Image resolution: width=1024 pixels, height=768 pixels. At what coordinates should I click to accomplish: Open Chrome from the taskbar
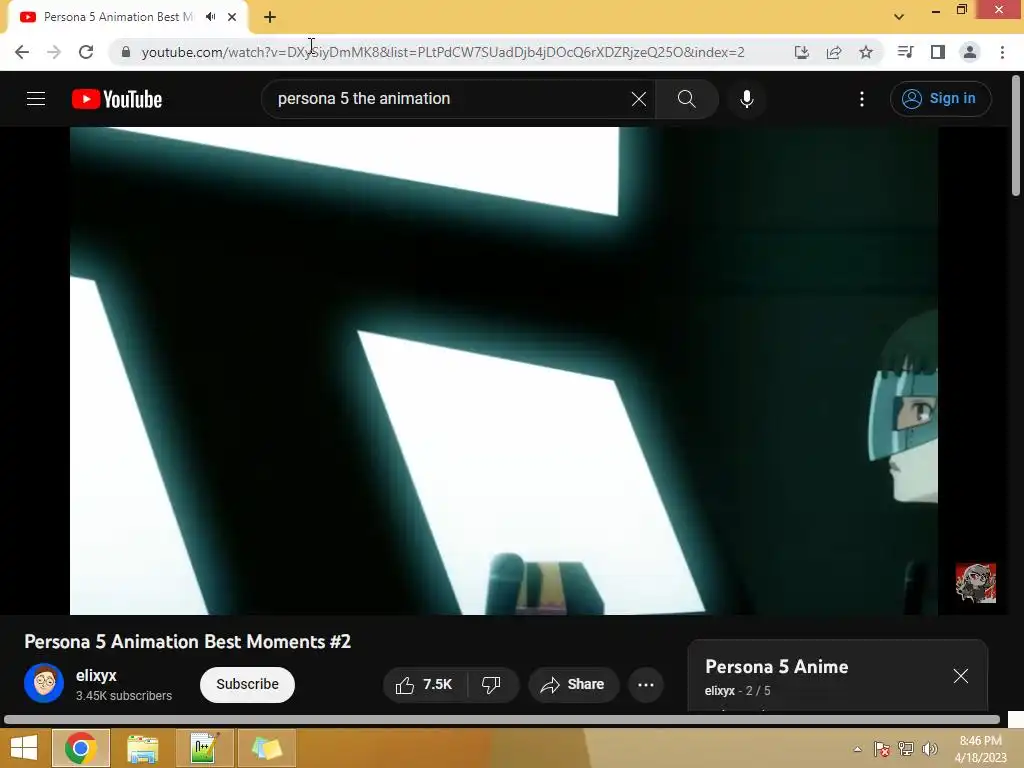coord(80,748)
